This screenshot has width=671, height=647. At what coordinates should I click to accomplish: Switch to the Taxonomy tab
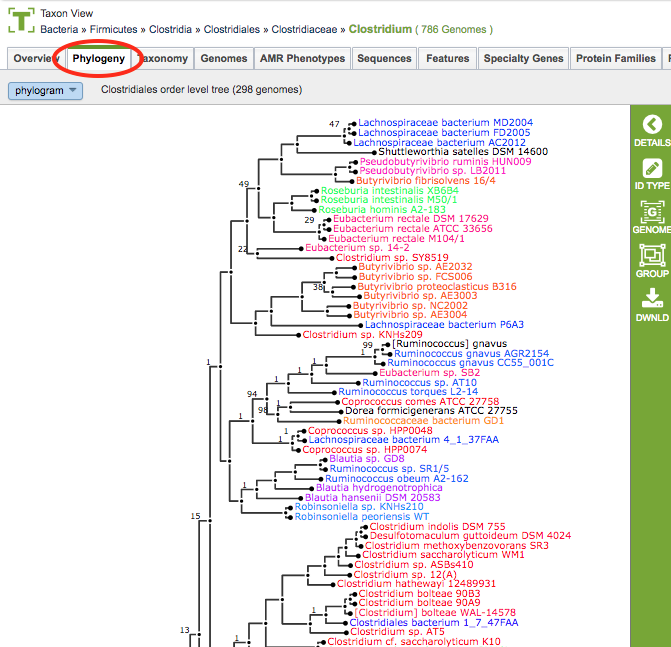click(163, 58)
